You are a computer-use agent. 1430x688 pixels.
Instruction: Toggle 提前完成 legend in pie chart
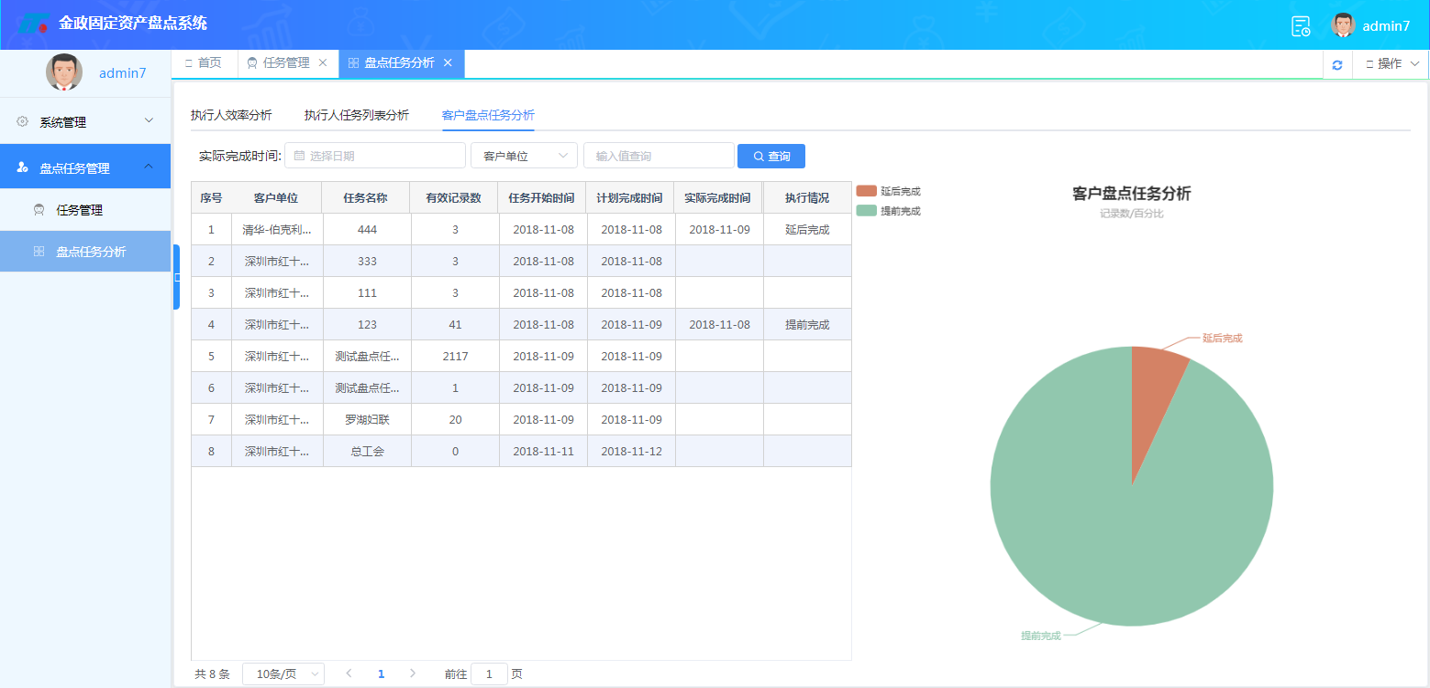[888, 211]
